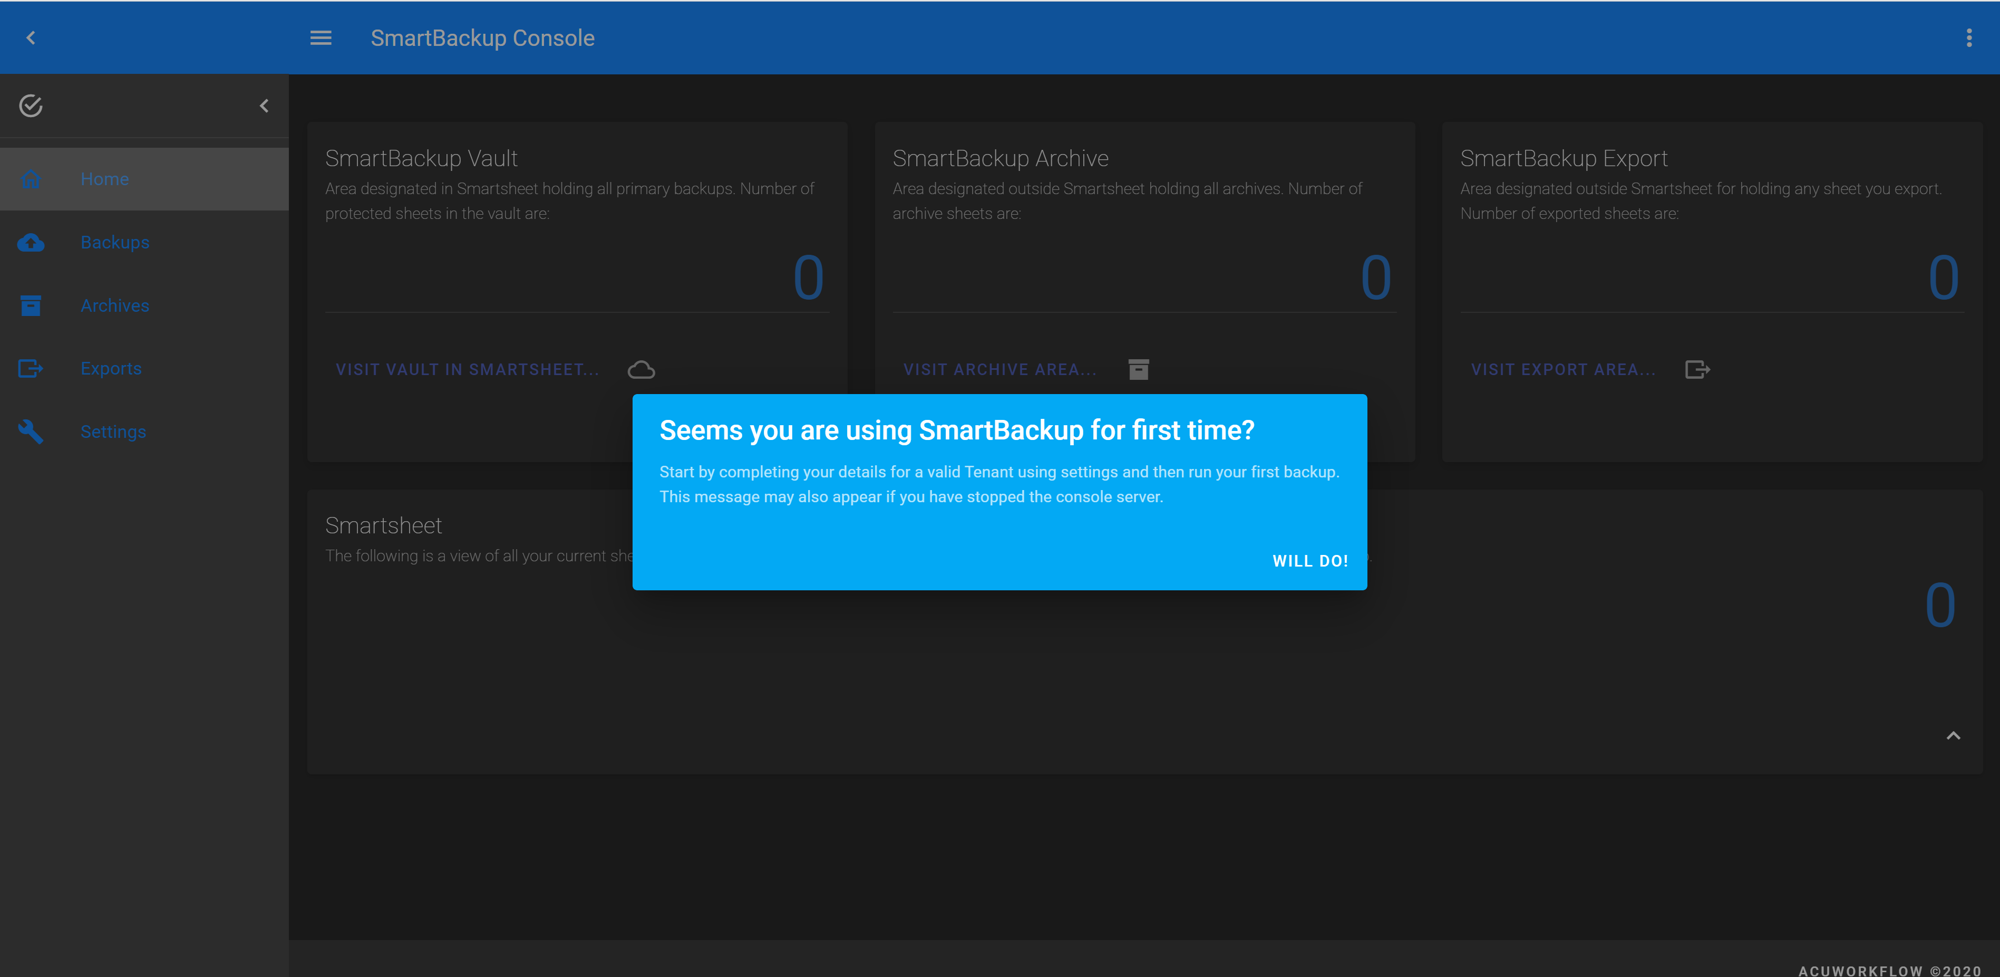
Task: Click the Backups cloud upload icon
Action: (31, 243)
